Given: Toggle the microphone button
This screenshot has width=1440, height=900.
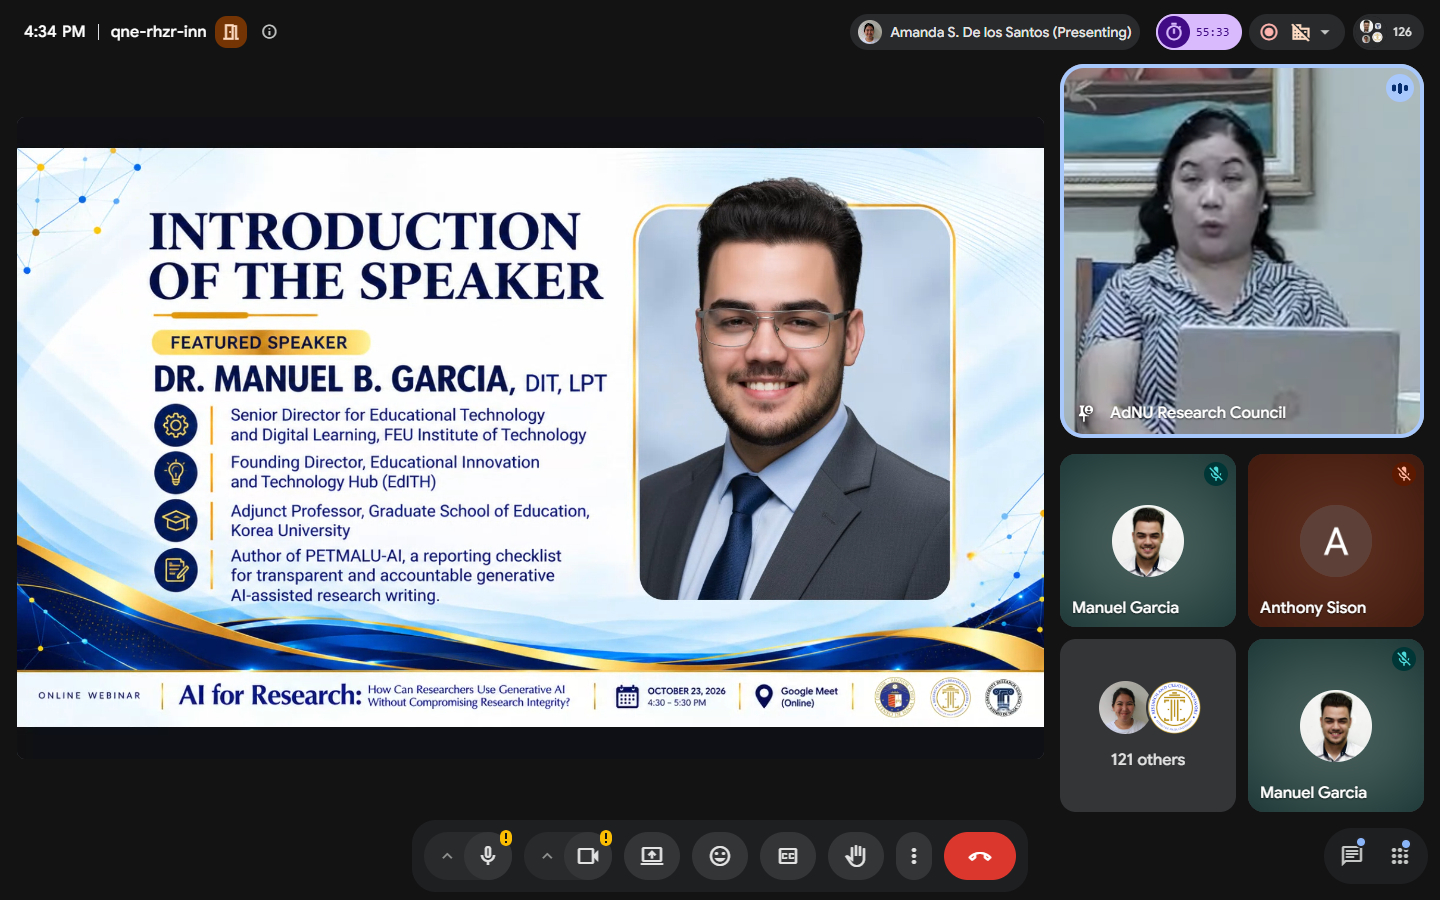Looking at the screenshot, I should pyautogui.click(x=488, y=856).
